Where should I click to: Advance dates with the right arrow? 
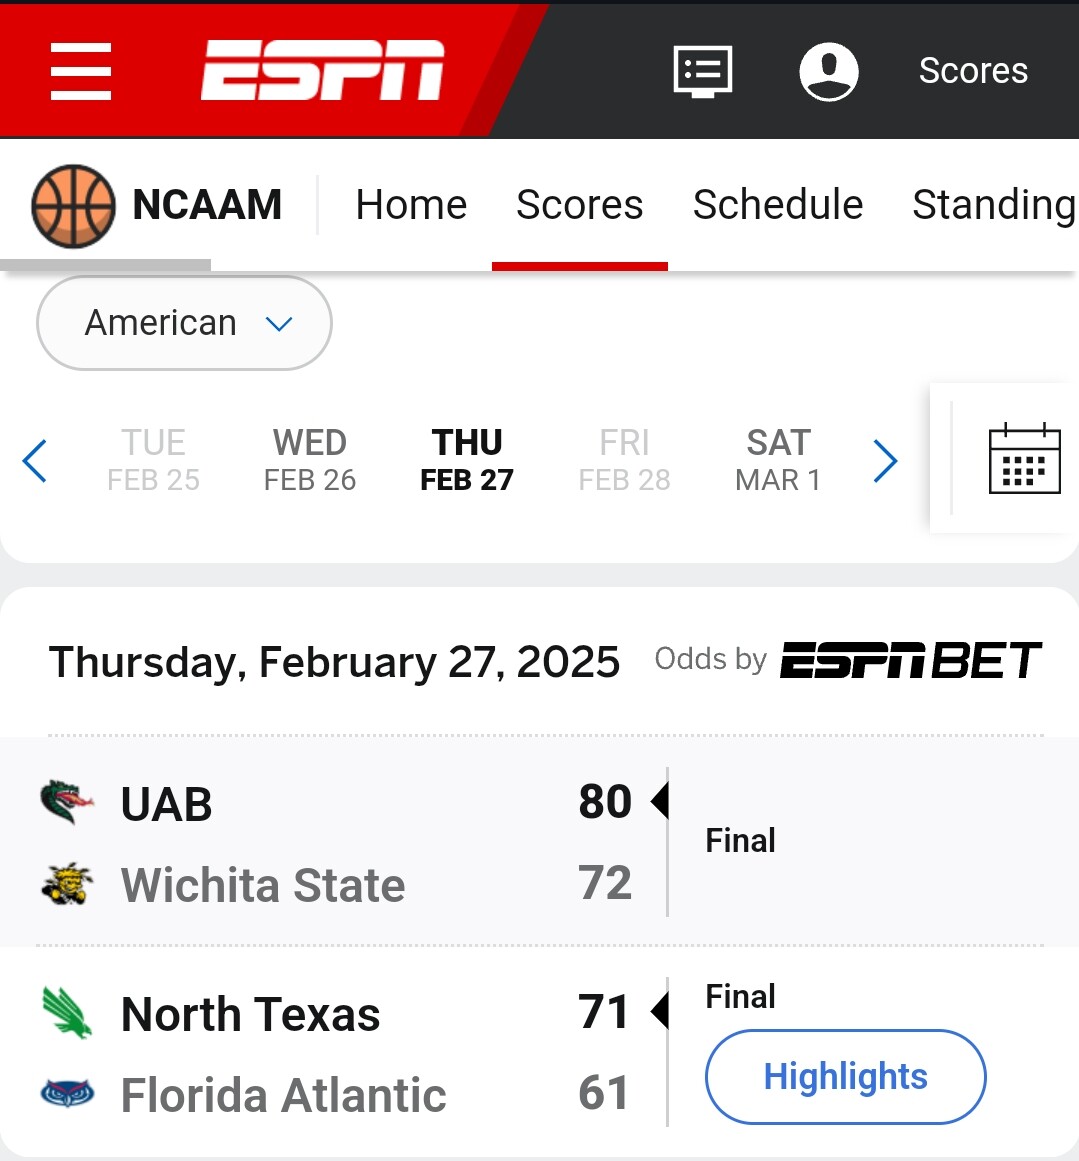point(885,461)
